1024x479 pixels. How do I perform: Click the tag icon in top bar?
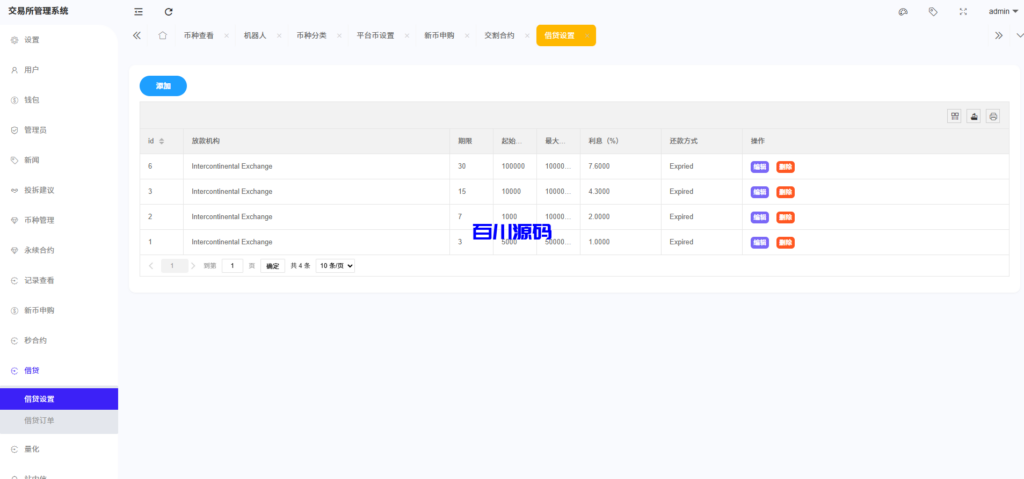[933, 12]
